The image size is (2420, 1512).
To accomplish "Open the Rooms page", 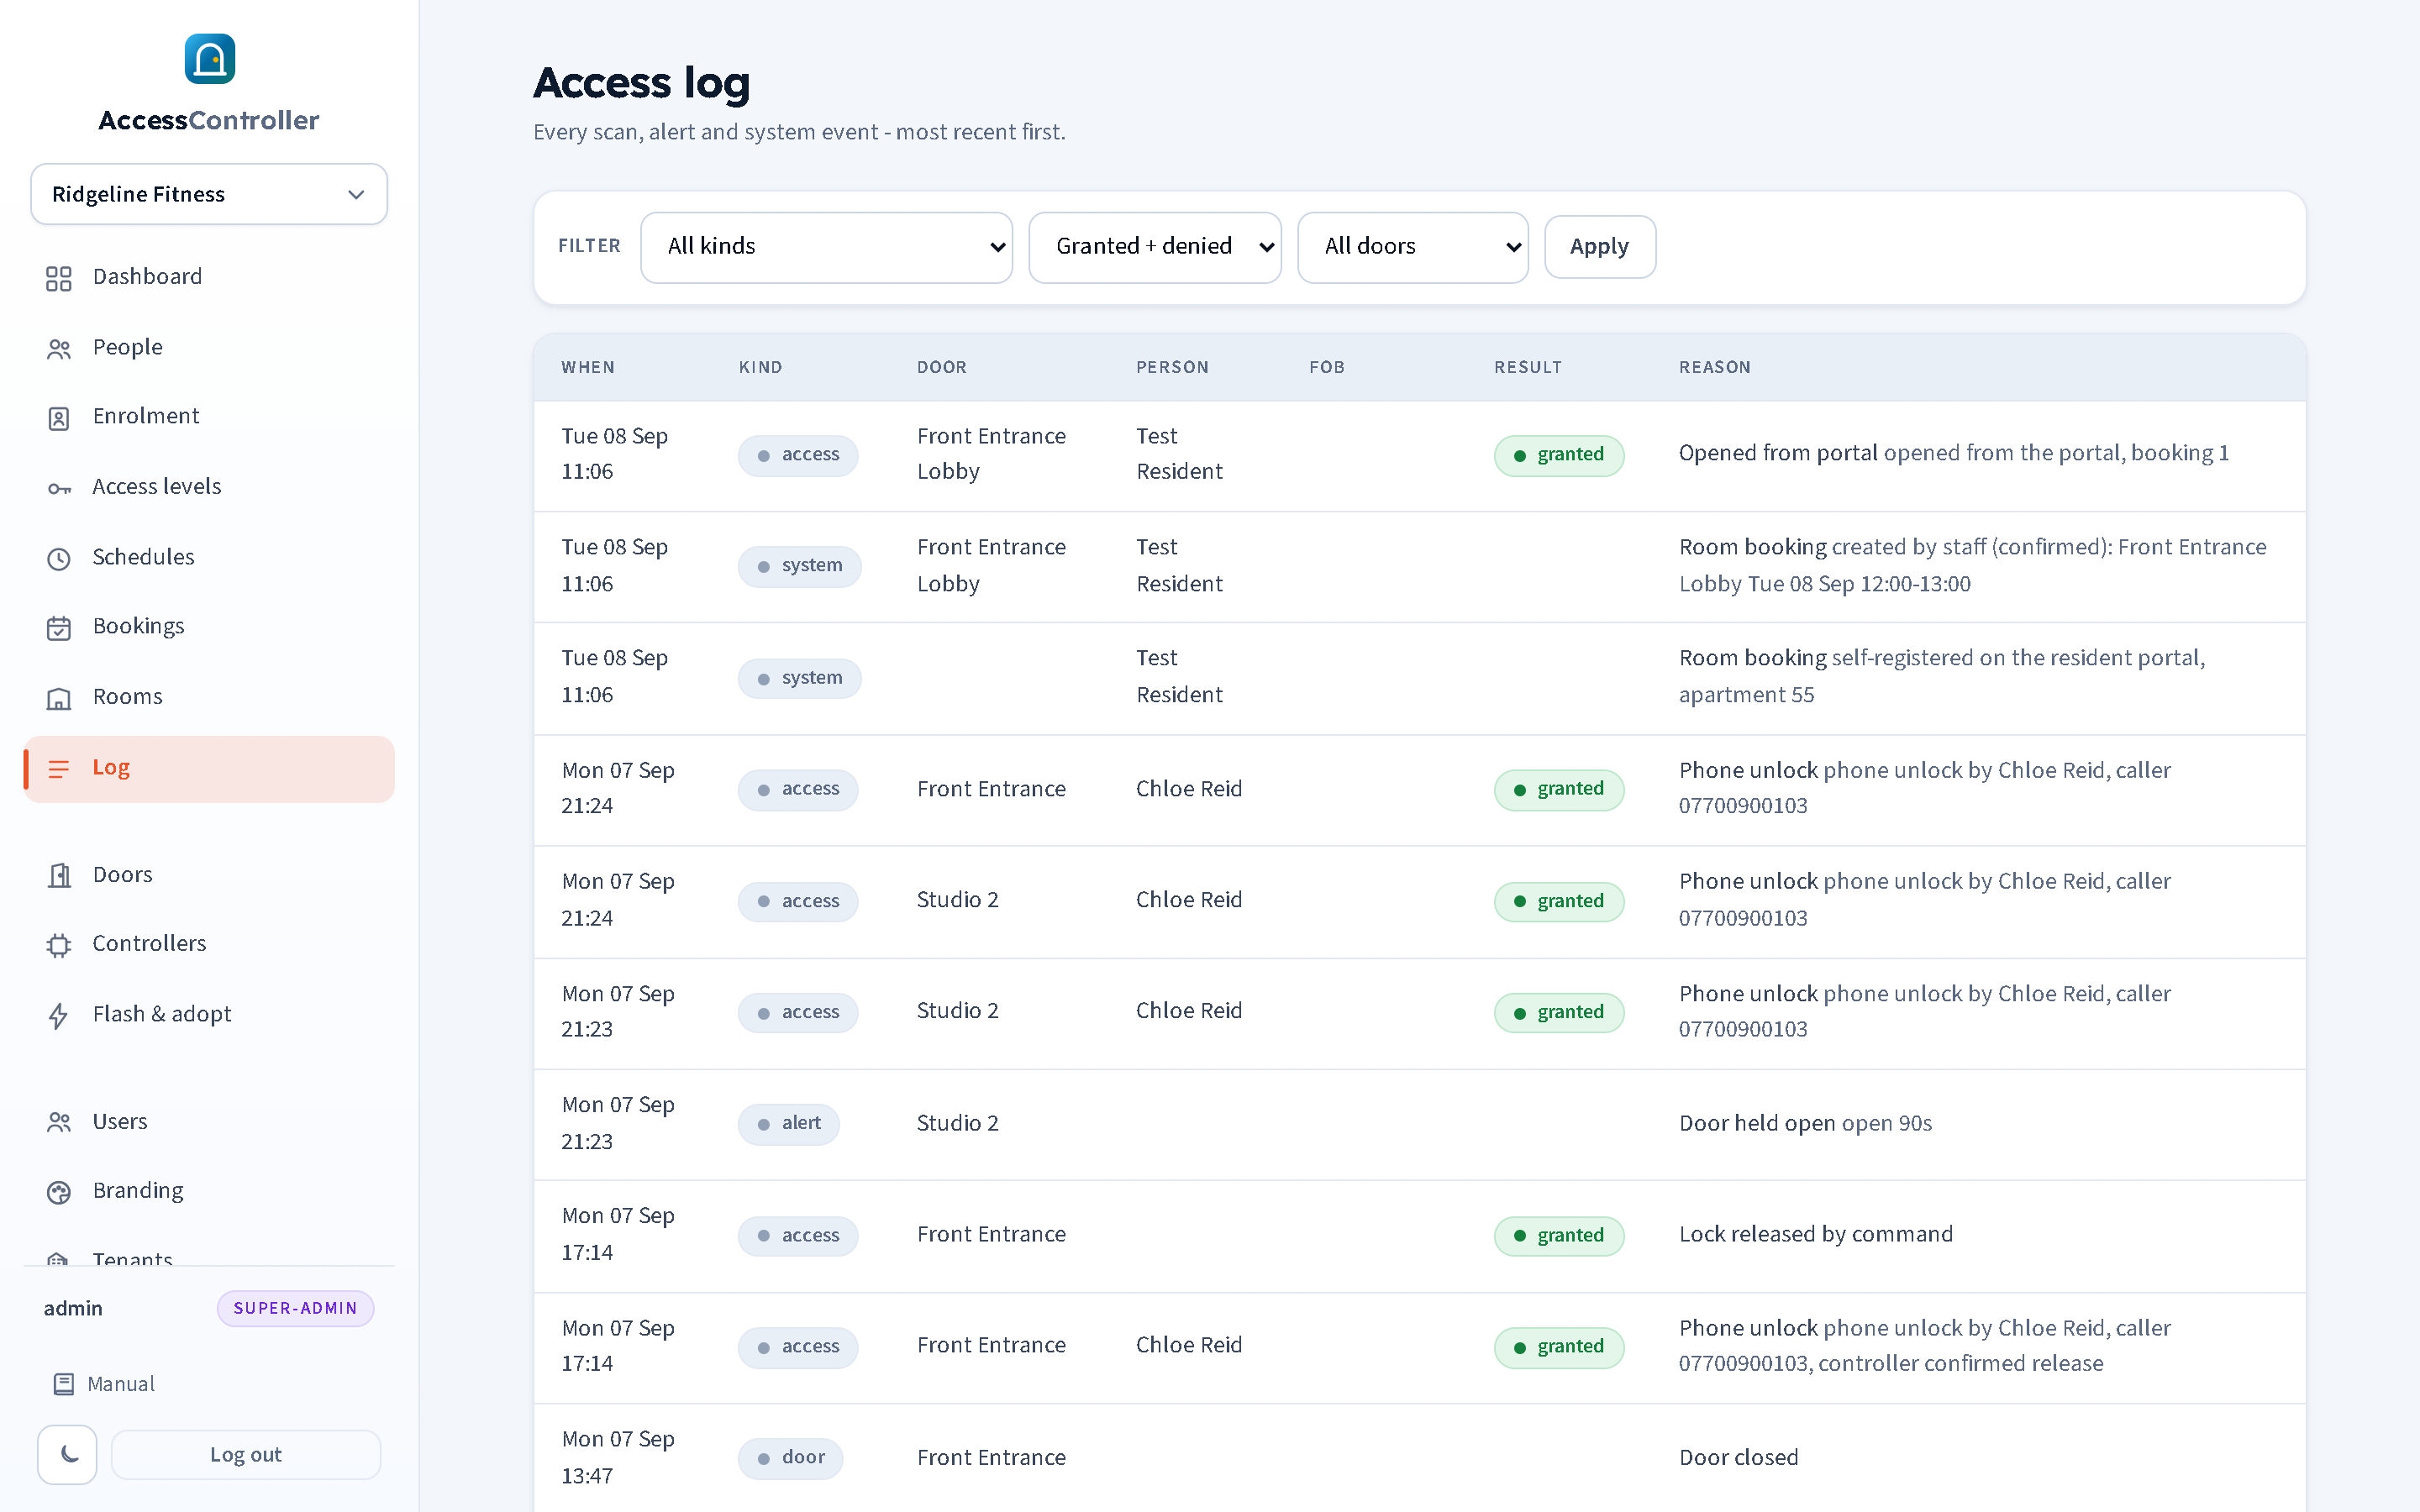I will [209, 697].
